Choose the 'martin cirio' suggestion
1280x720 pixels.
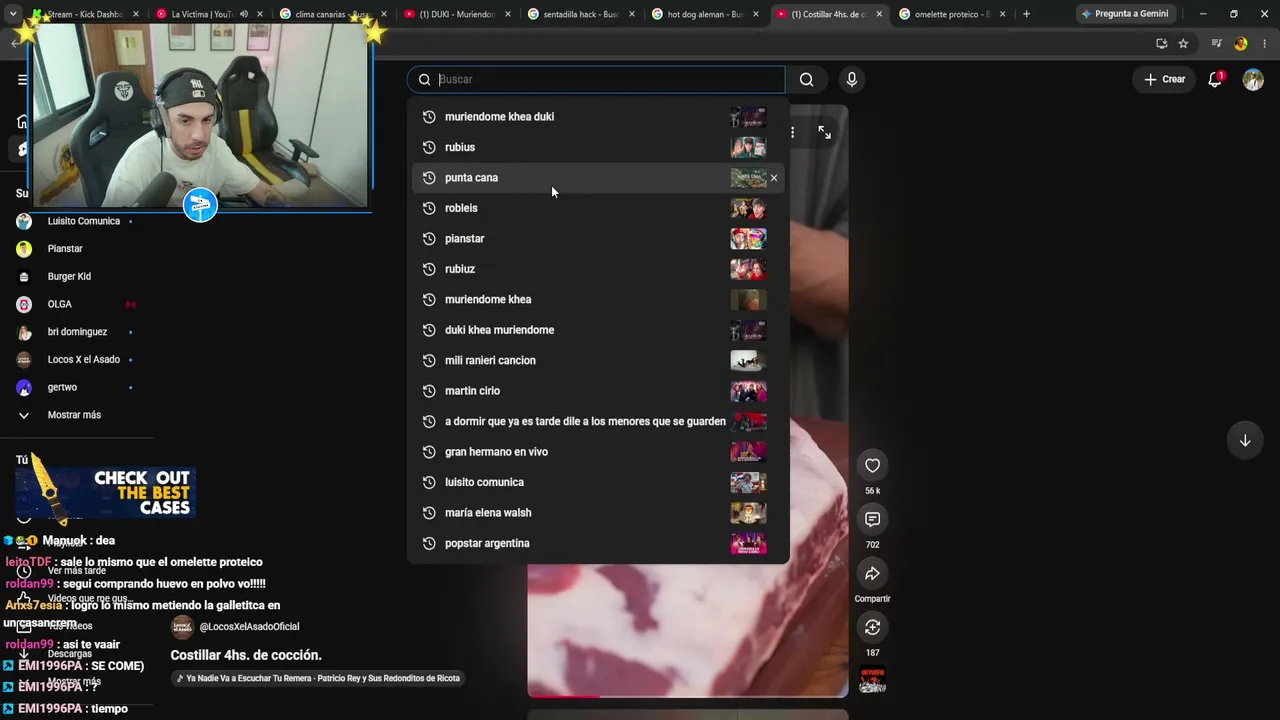coord(598,391)
